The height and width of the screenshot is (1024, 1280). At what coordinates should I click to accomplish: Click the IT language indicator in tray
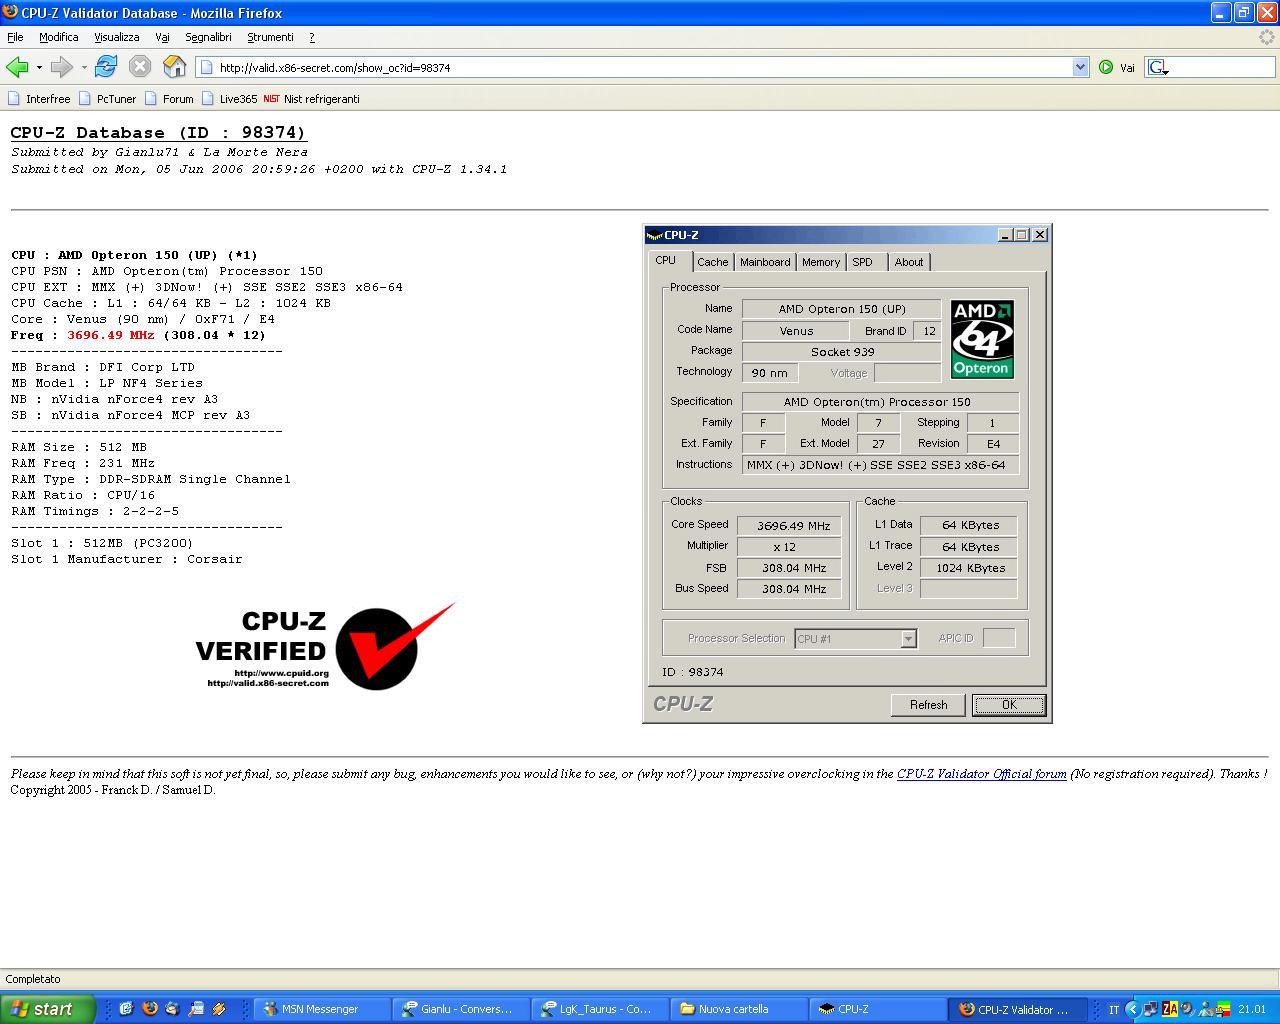coord(1113,1009)
